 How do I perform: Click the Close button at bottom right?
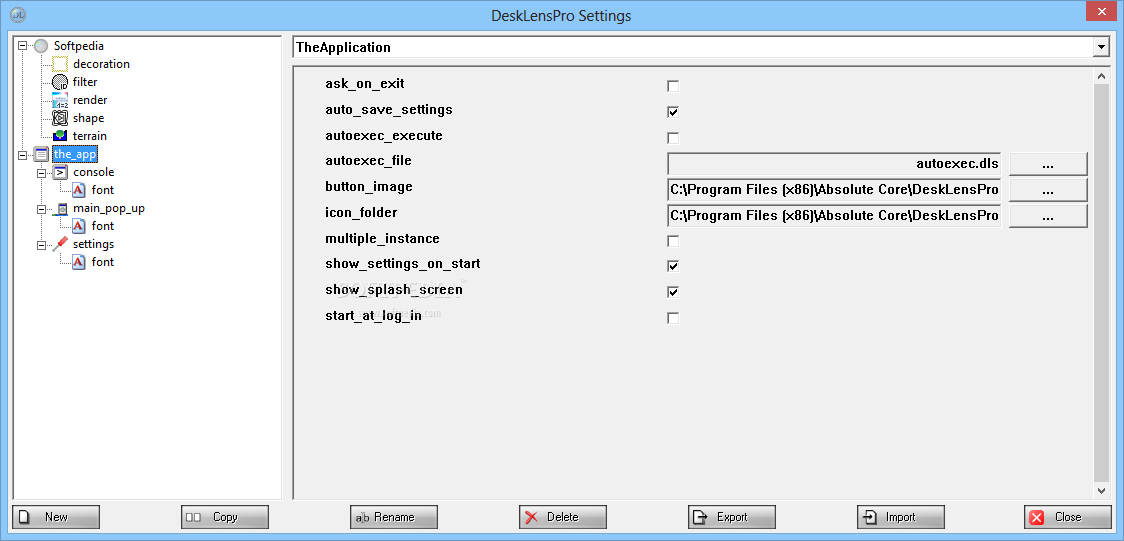(1068, 517)
